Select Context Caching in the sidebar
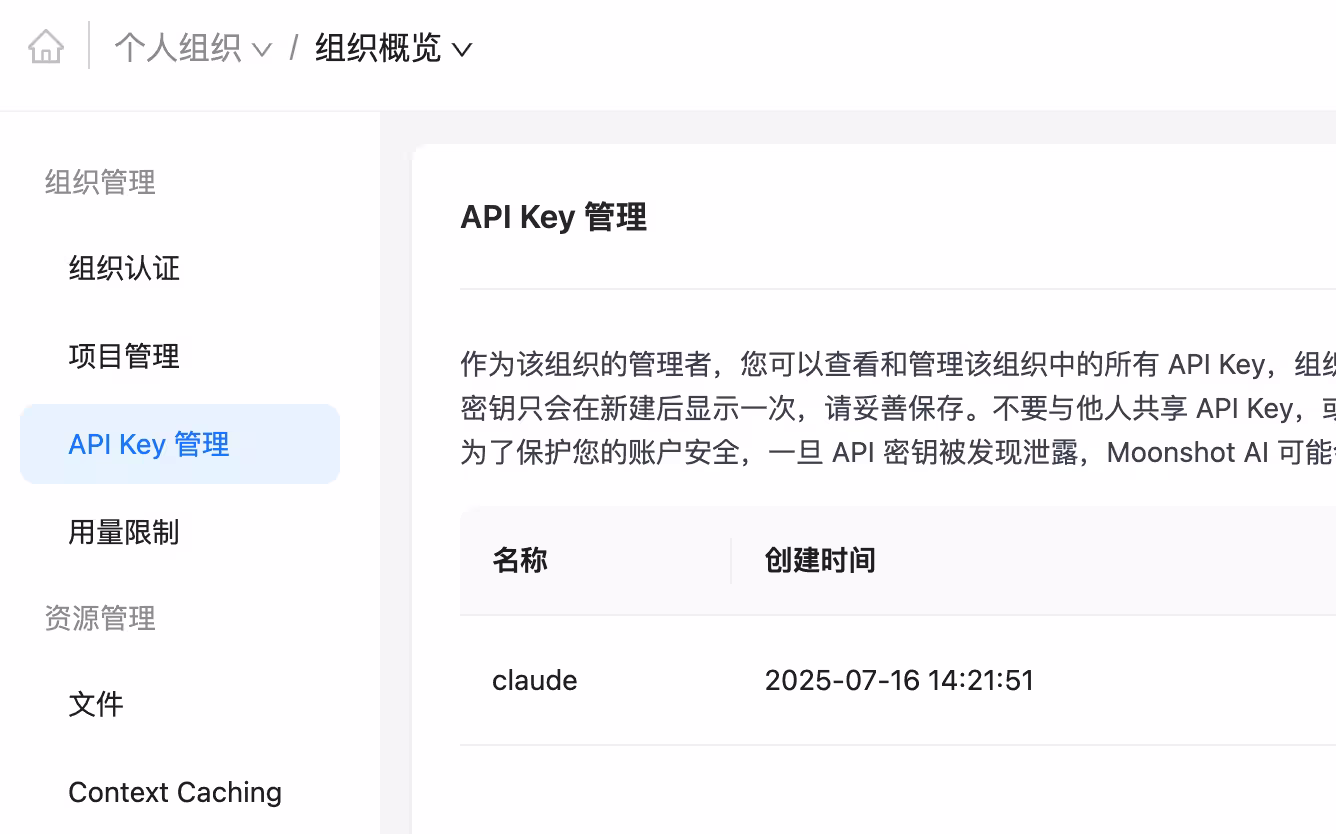 point(175,792)
